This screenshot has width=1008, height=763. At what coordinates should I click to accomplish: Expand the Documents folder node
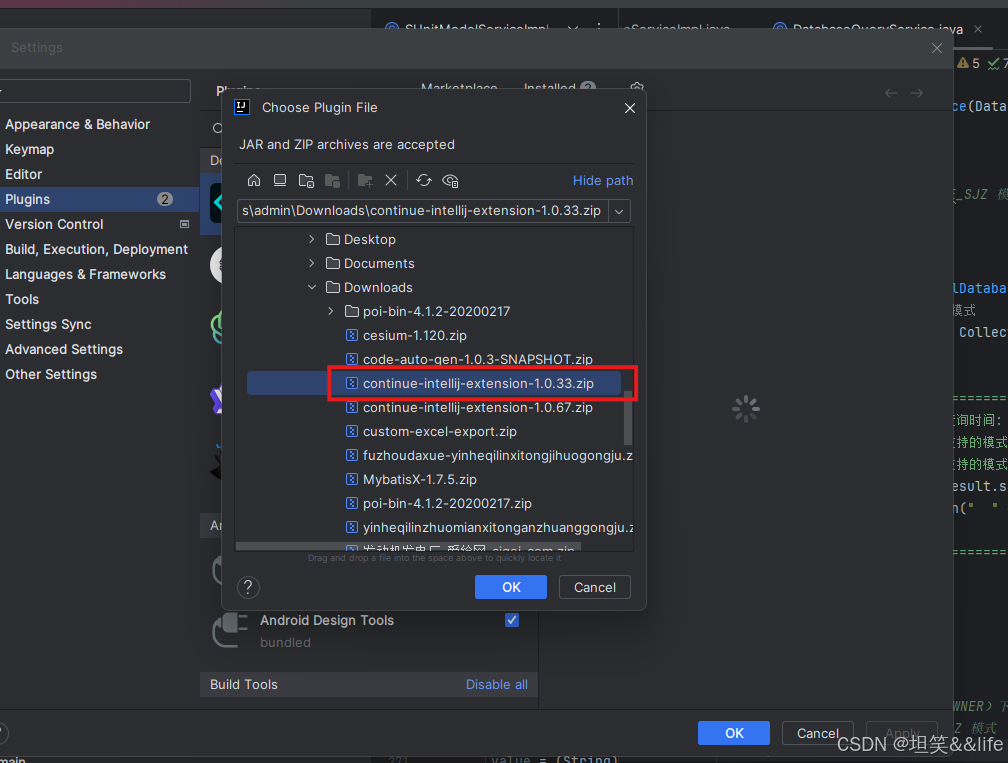(312, 263)
